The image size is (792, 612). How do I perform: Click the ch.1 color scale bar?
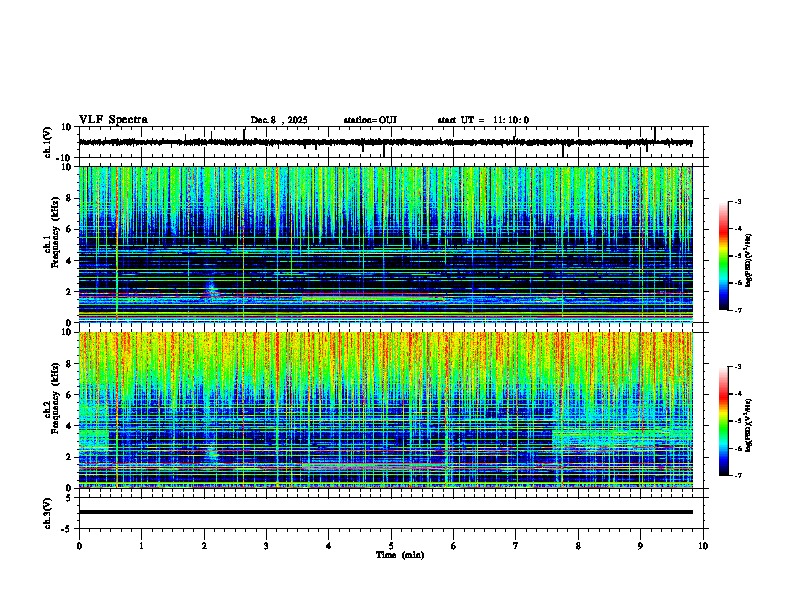724,256
